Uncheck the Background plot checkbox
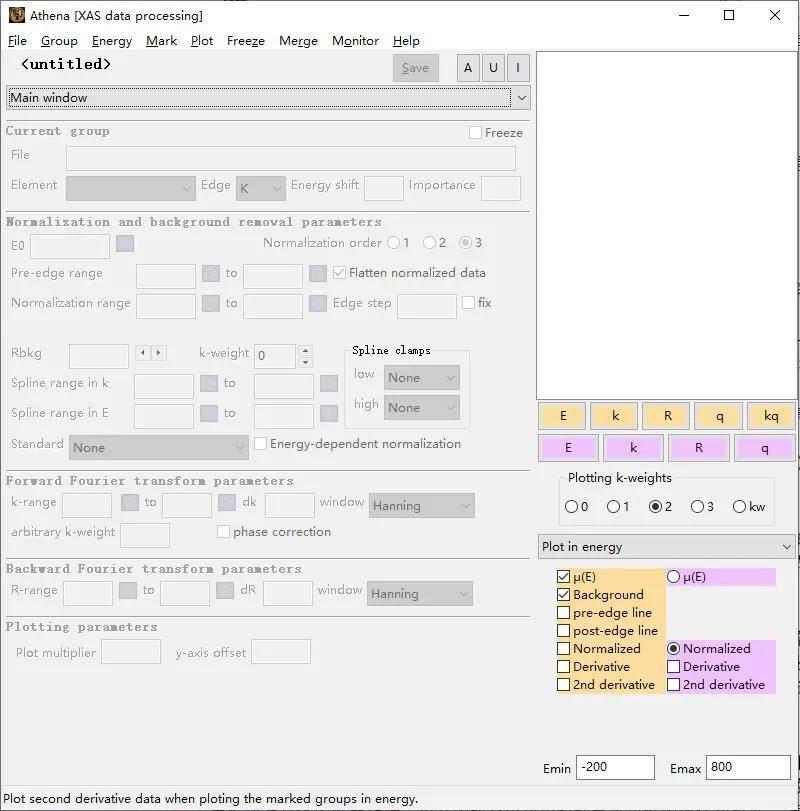 564,595
